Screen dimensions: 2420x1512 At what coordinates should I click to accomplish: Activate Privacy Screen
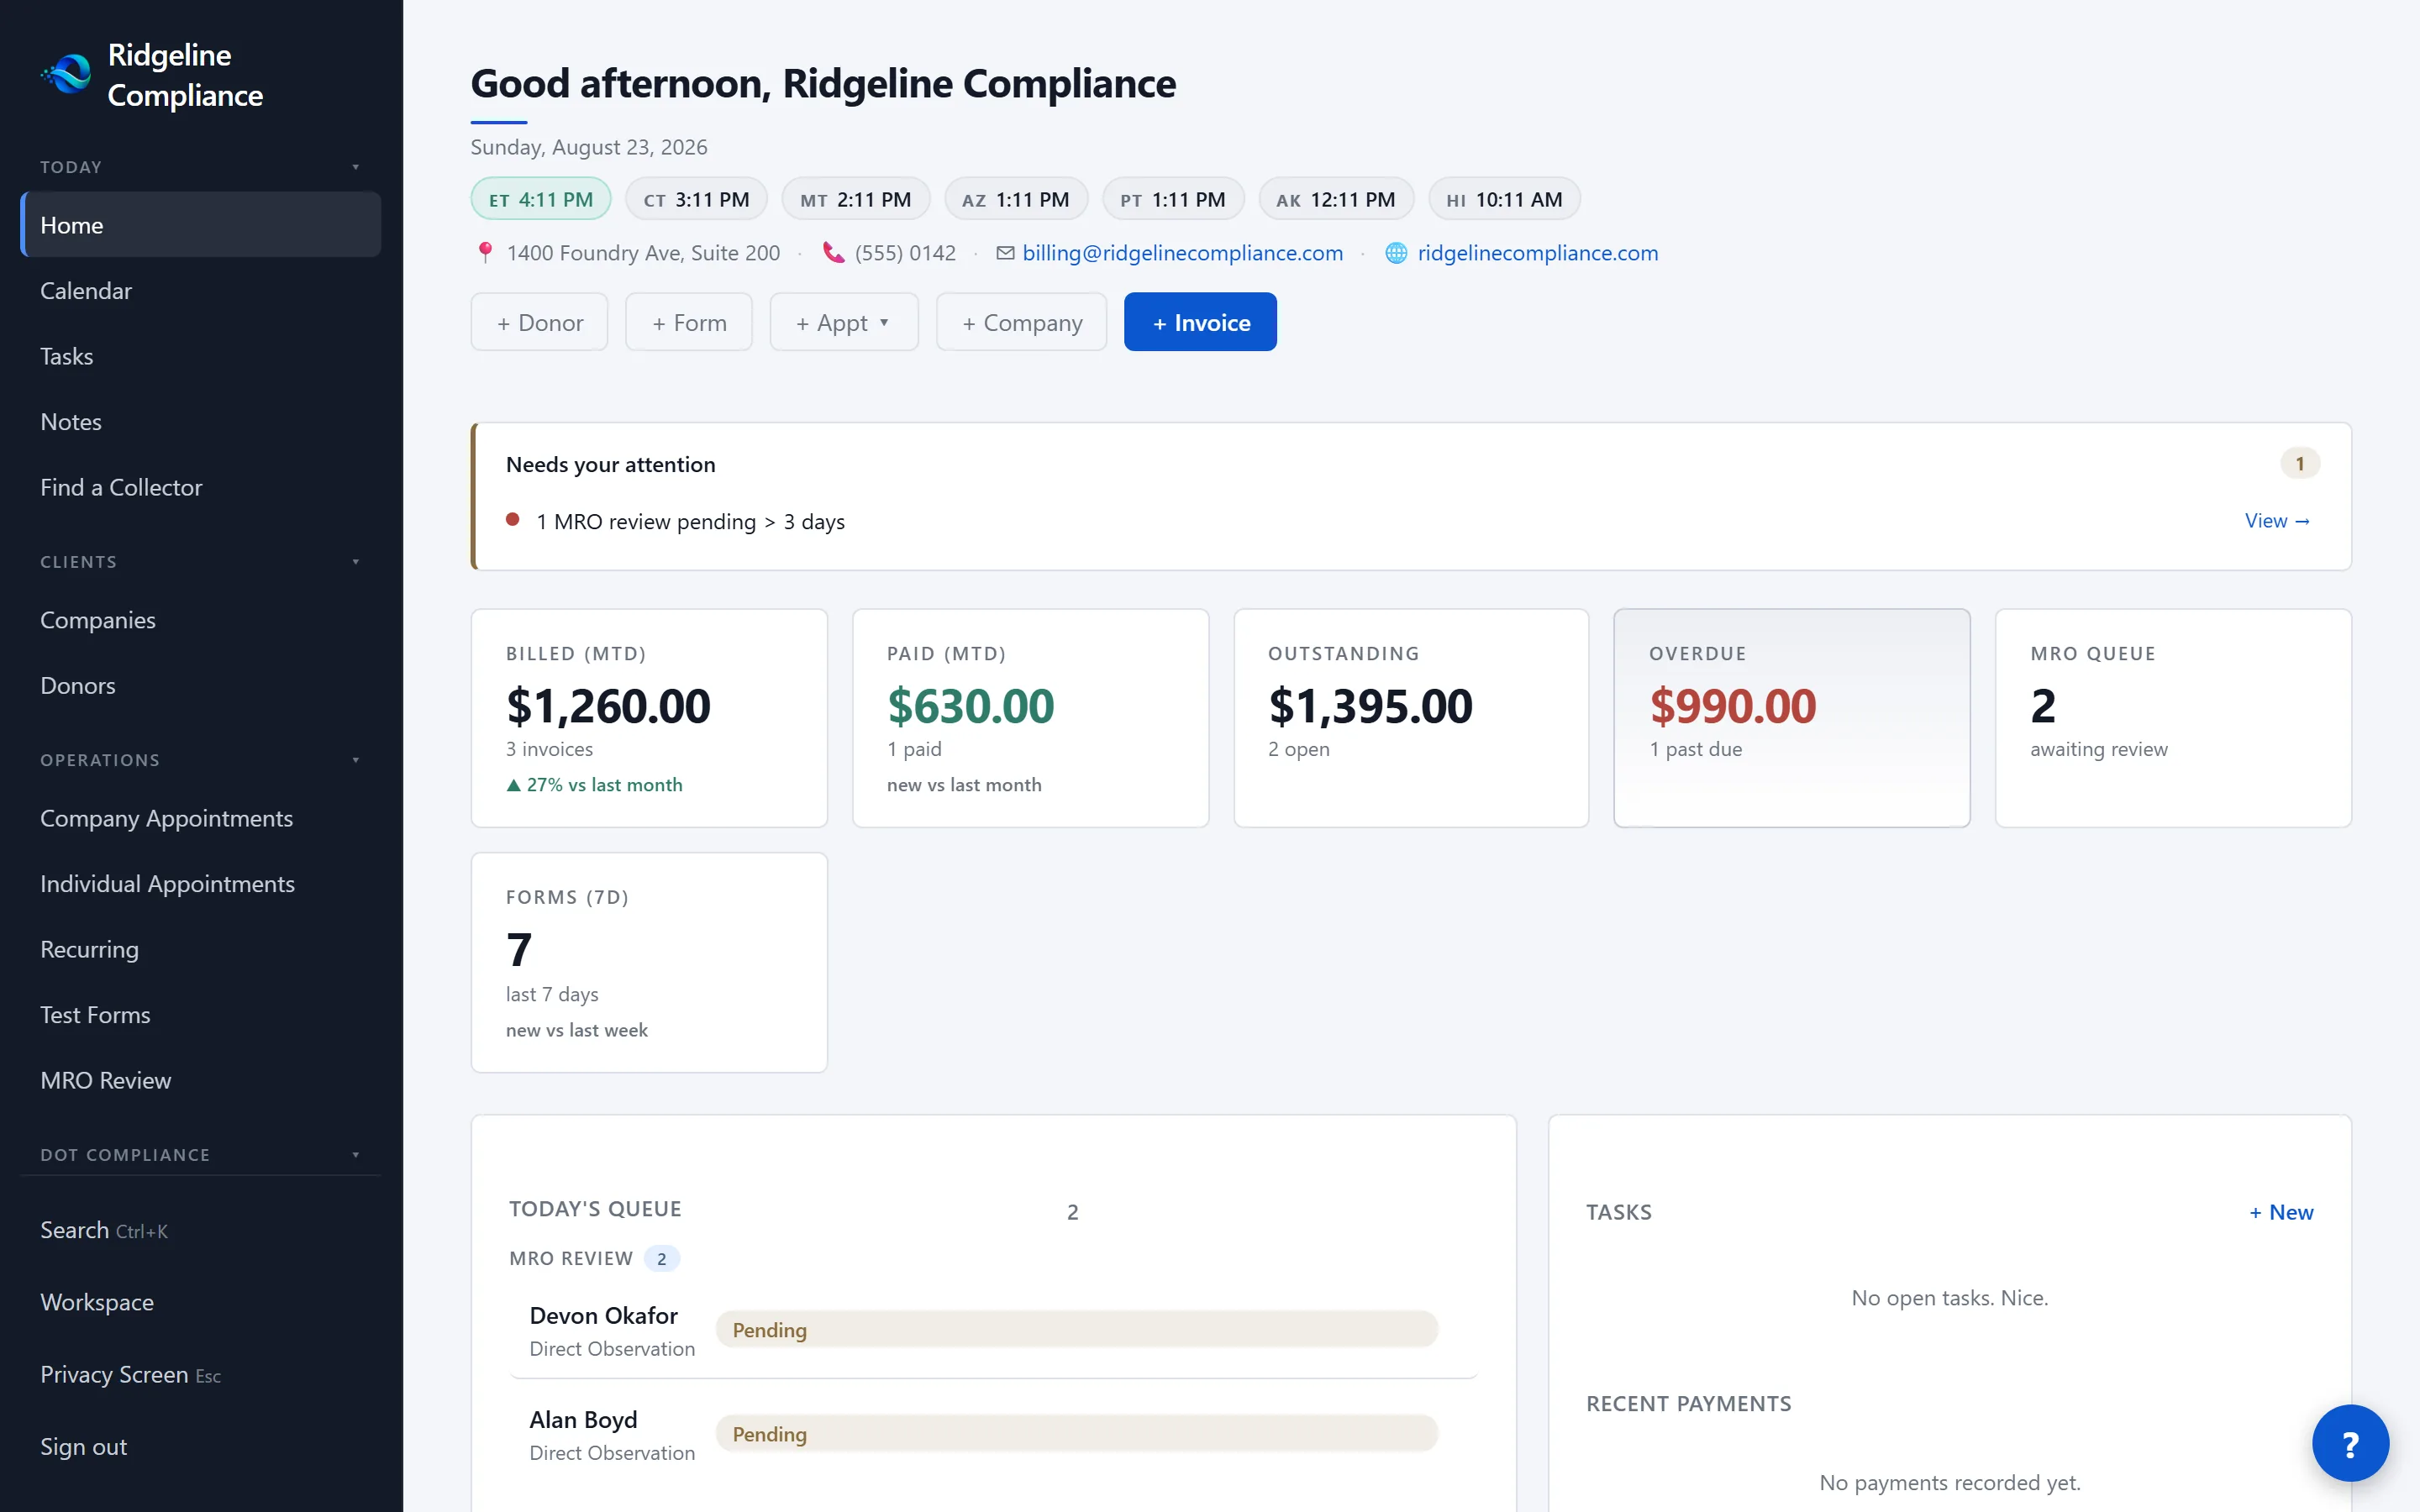pos(200,1375)
